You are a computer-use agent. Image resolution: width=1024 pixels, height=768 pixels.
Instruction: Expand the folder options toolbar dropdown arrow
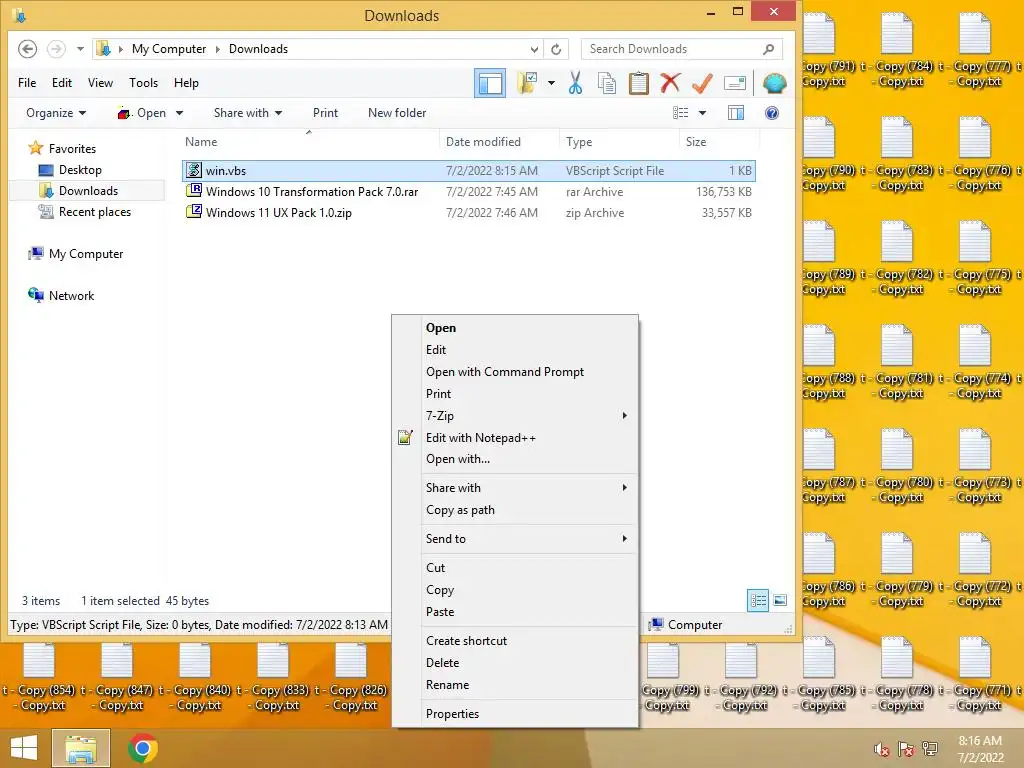click(x=551, y=83)
